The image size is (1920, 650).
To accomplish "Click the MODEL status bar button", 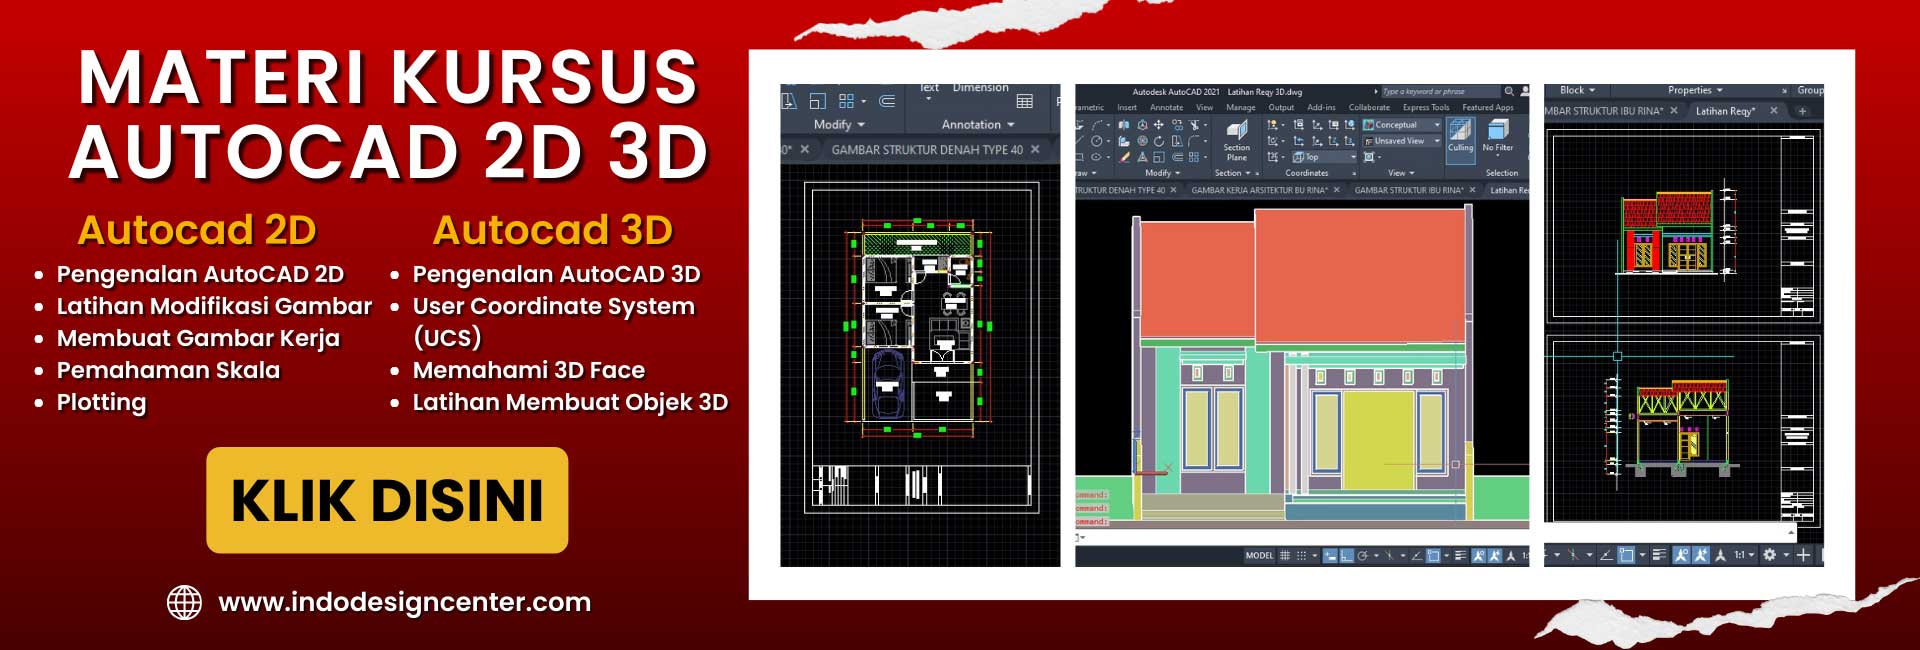I will point(1260,555).
